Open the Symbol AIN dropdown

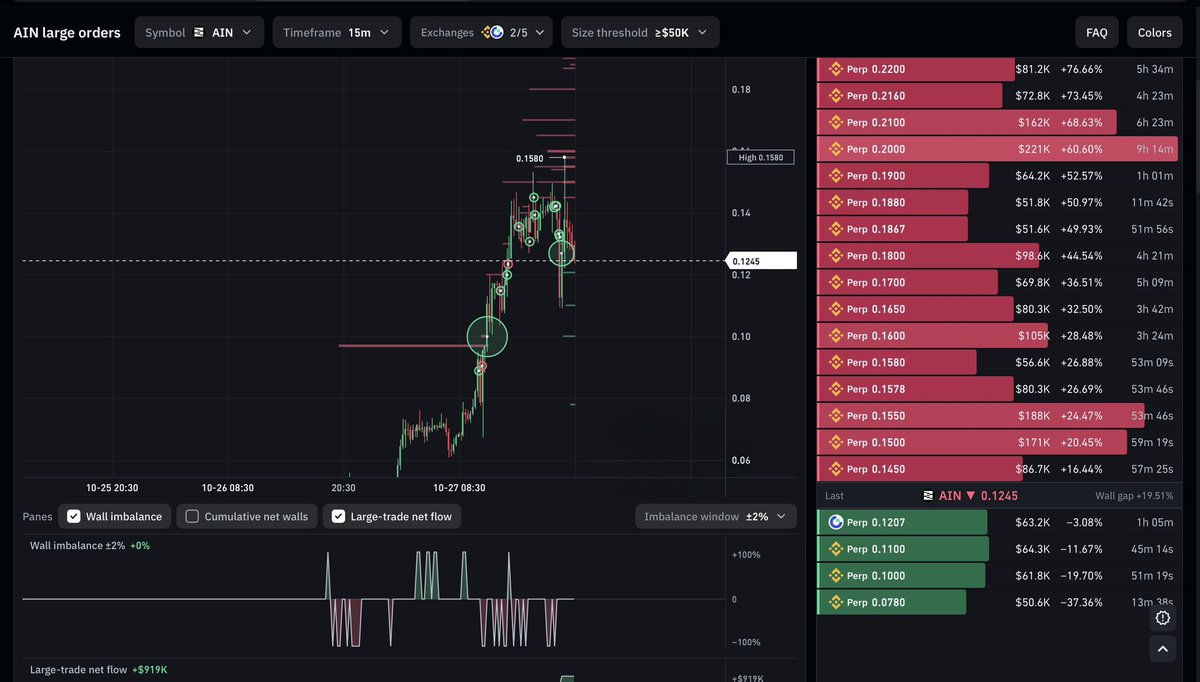coord(200,33)
